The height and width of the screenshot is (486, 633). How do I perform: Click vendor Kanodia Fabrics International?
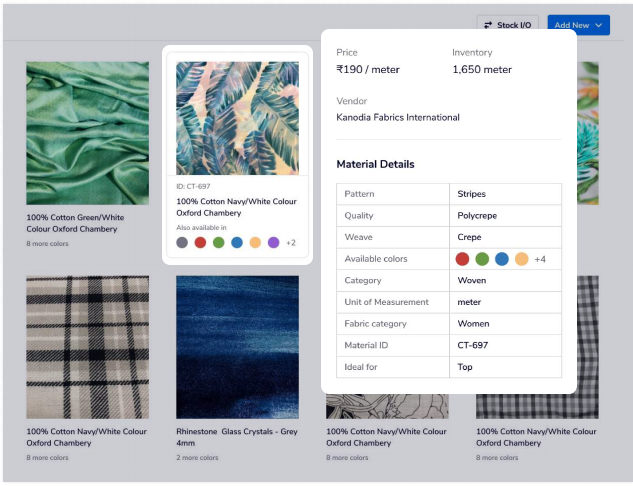point(398,117)
